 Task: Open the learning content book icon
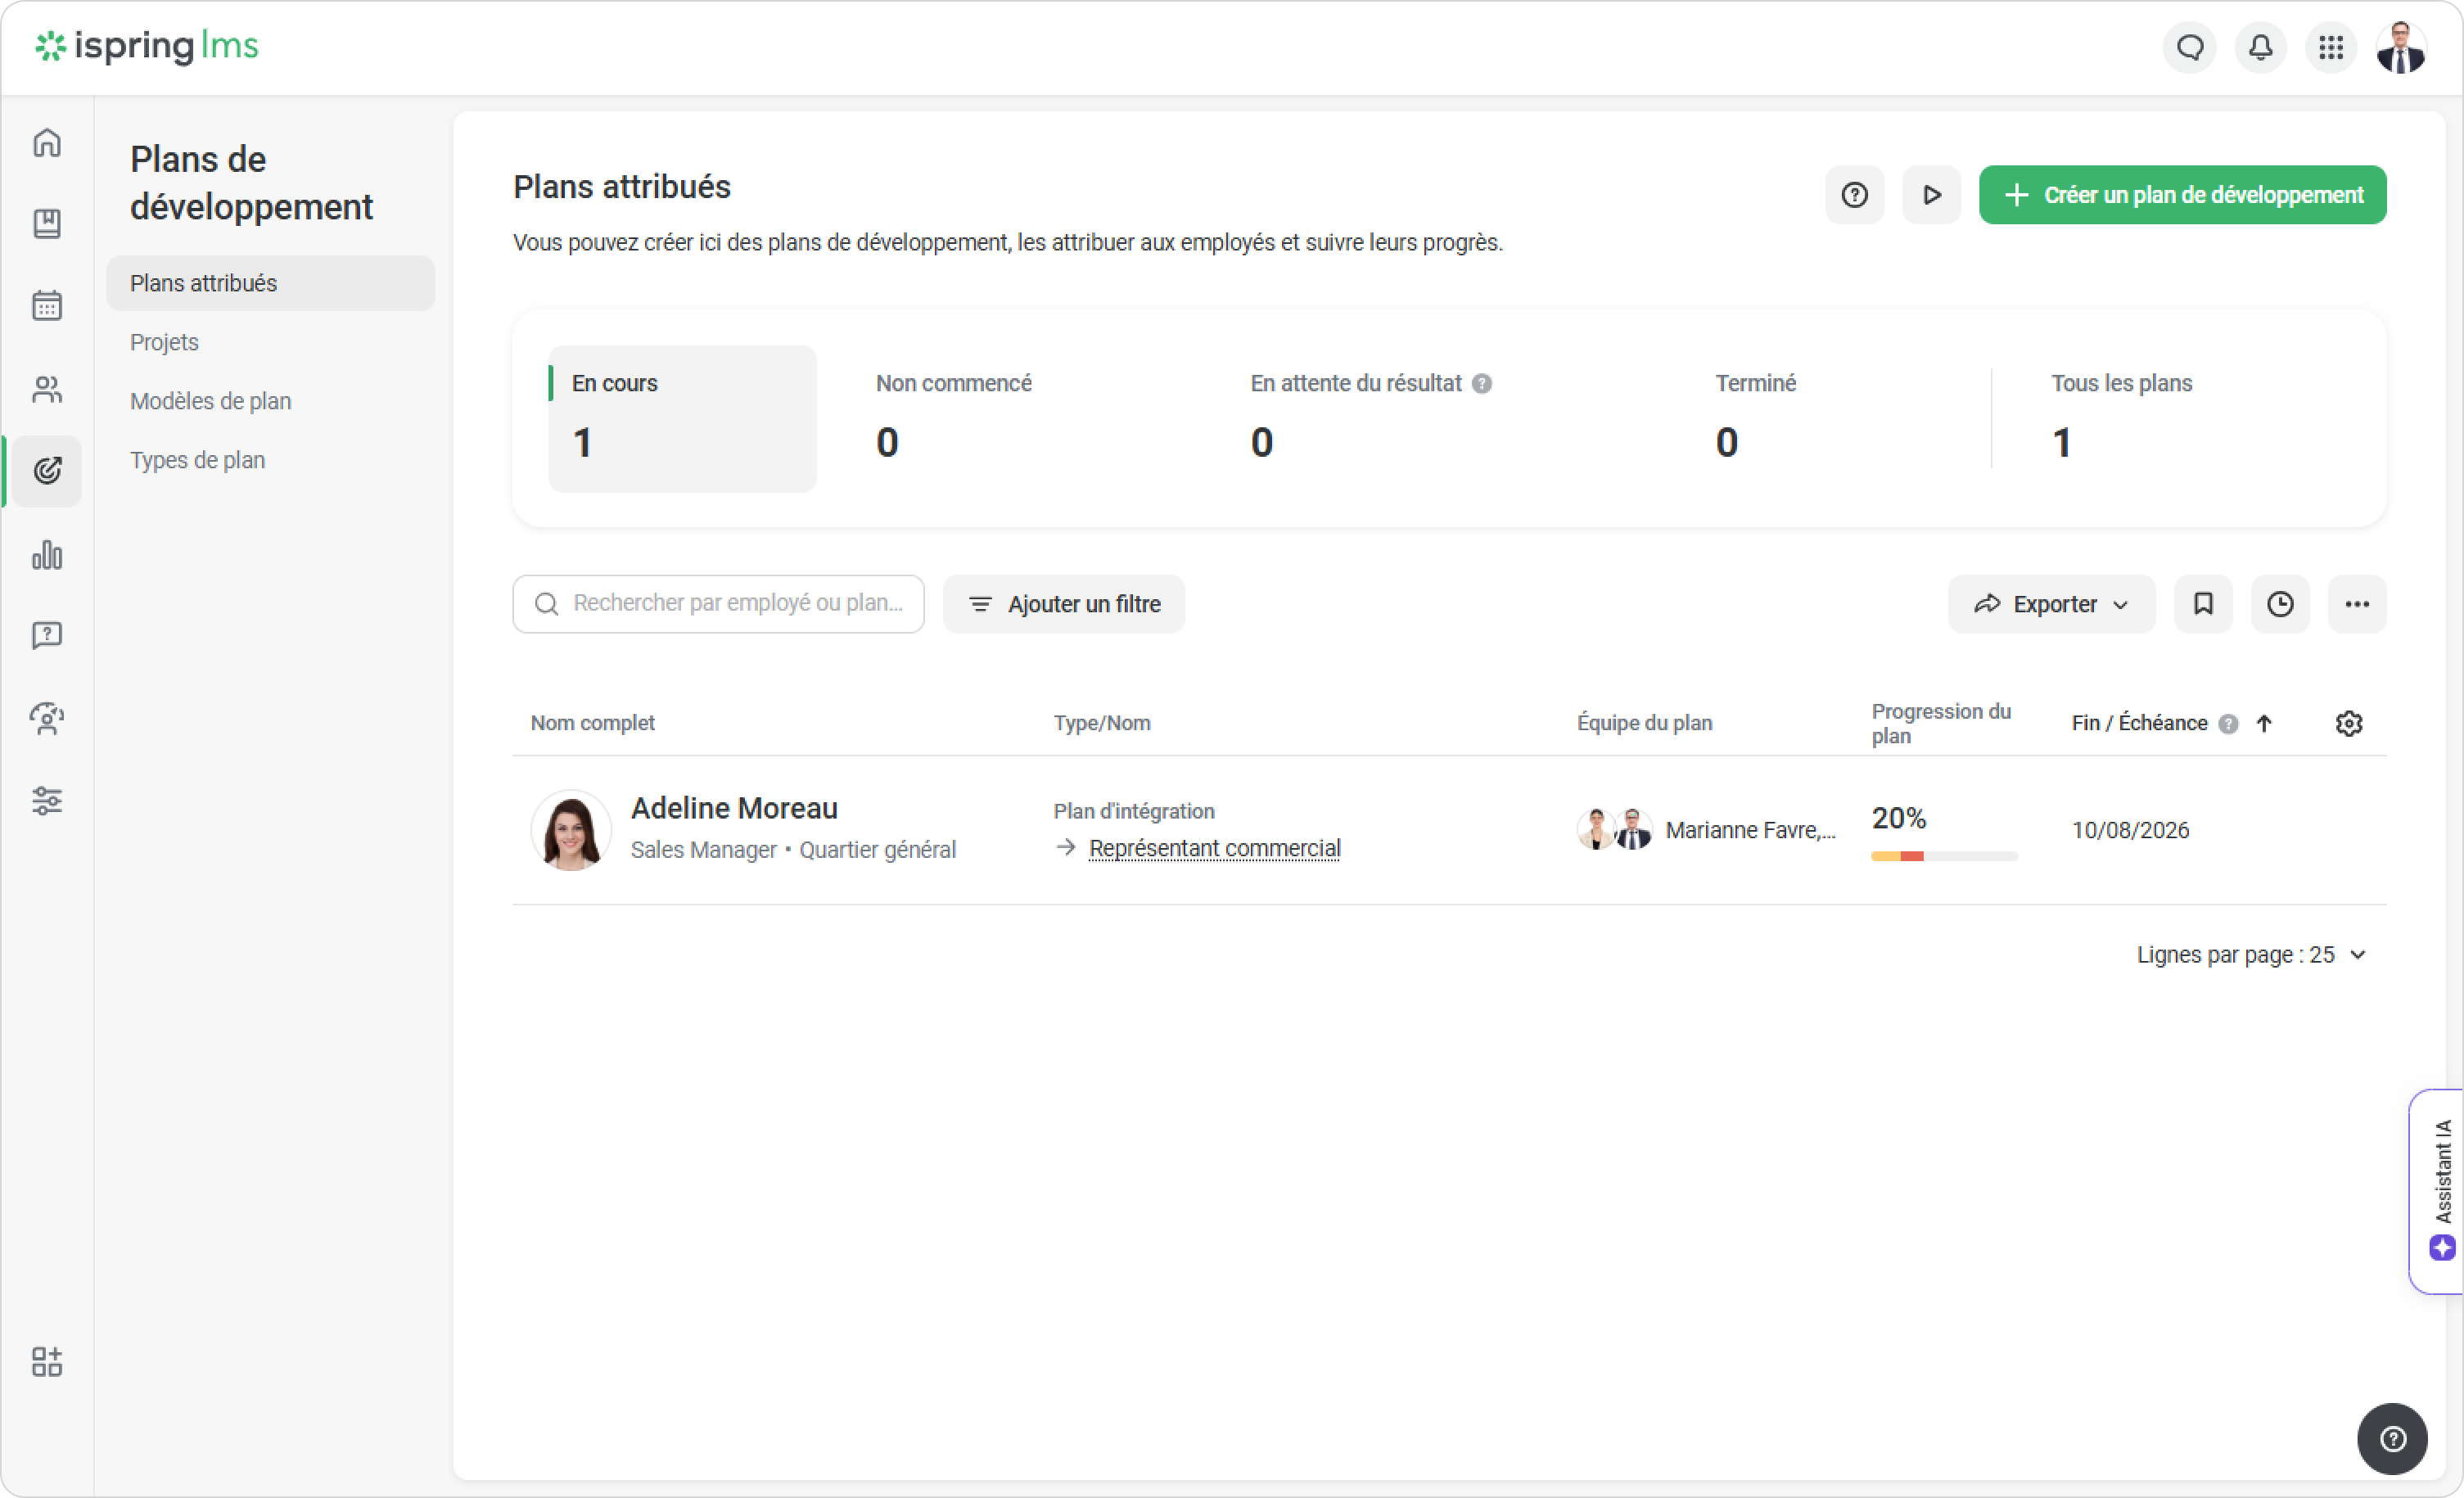(47, 223)
